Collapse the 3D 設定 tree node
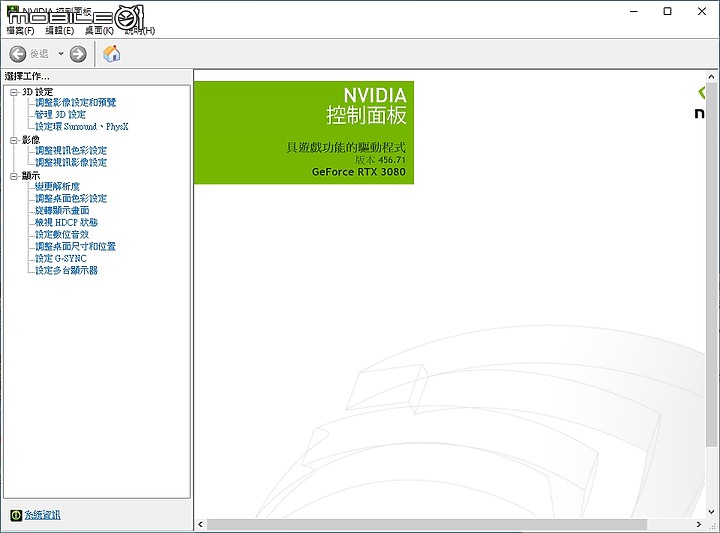Viewport: 720px width, 533px height. (x=14, y=92)
